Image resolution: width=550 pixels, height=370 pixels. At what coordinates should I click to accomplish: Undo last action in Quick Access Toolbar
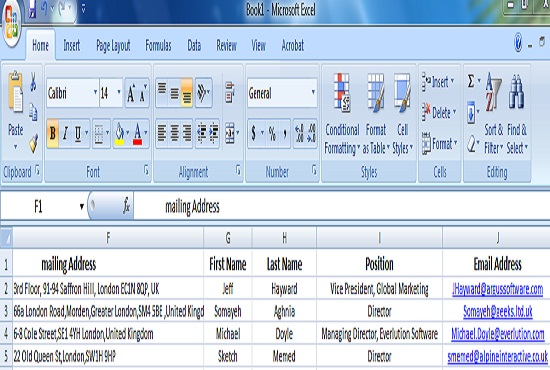pyautogui.click(x=45, y=8)
